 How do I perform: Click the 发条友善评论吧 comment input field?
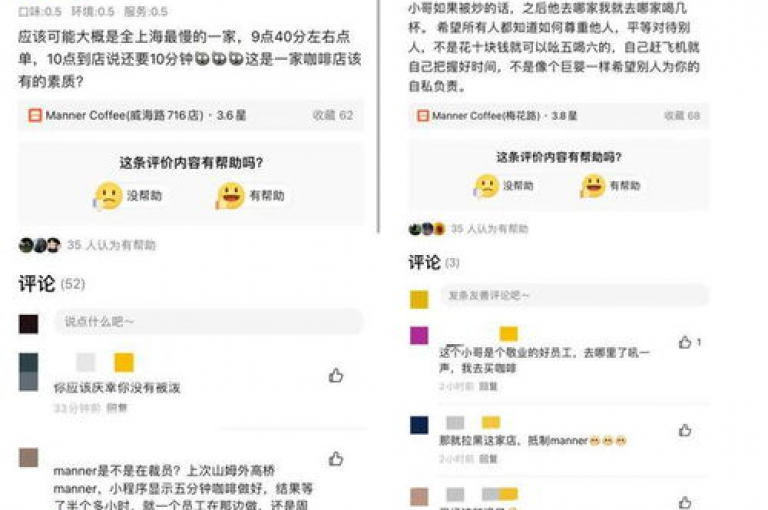click(574, 295)
